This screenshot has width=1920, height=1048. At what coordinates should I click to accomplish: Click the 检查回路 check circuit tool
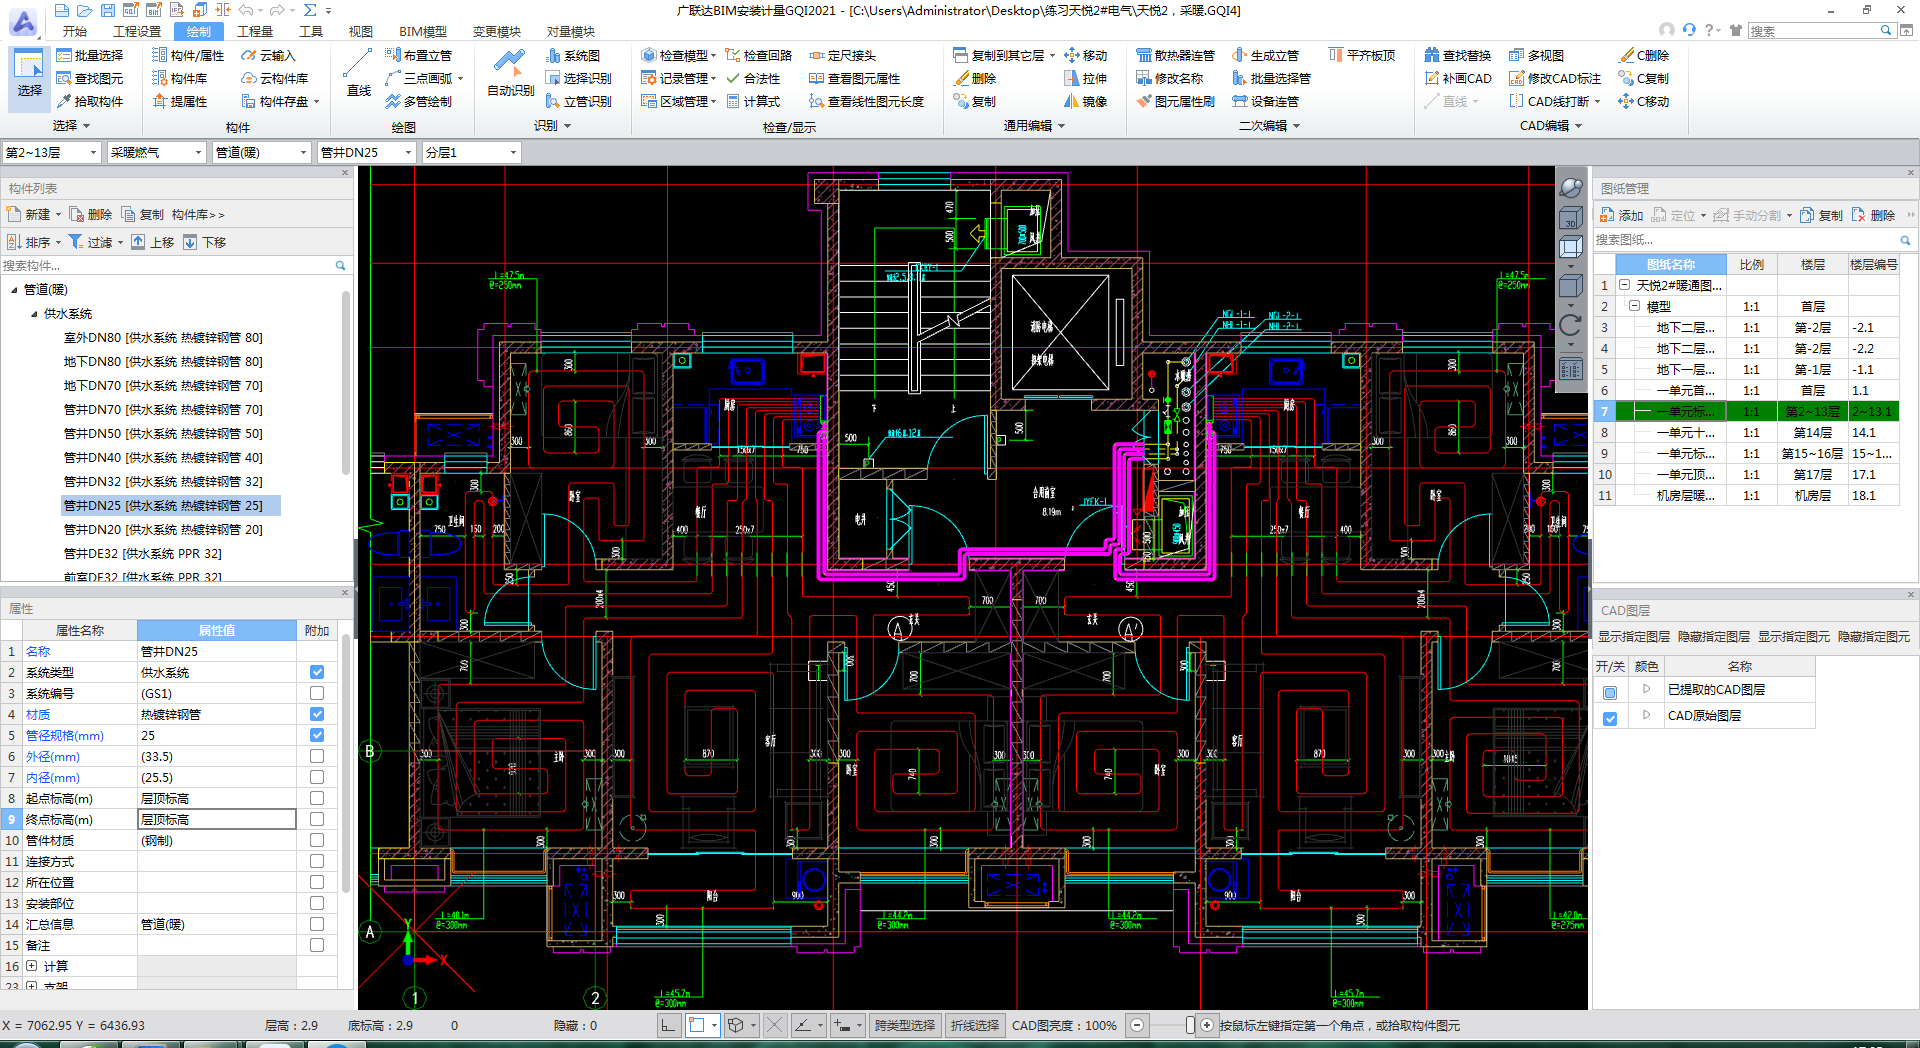pyautogui.click(x=759, y=56)
